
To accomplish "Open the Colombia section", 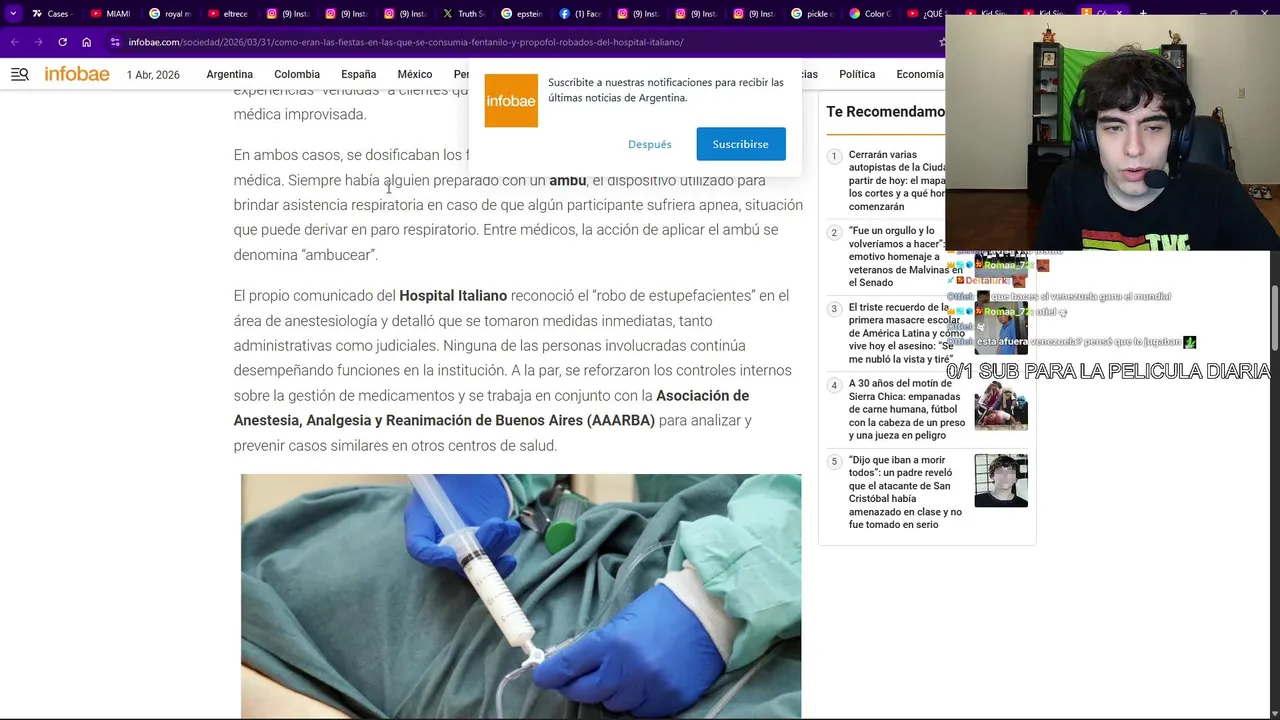I will [297, 75].
